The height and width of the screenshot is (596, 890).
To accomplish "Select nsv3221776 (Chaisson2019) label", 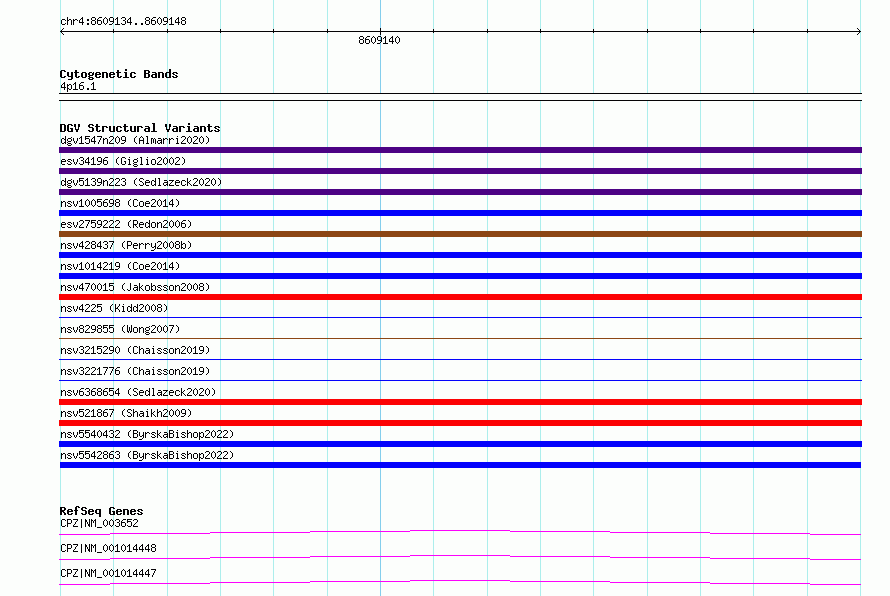I will [135, 371].
